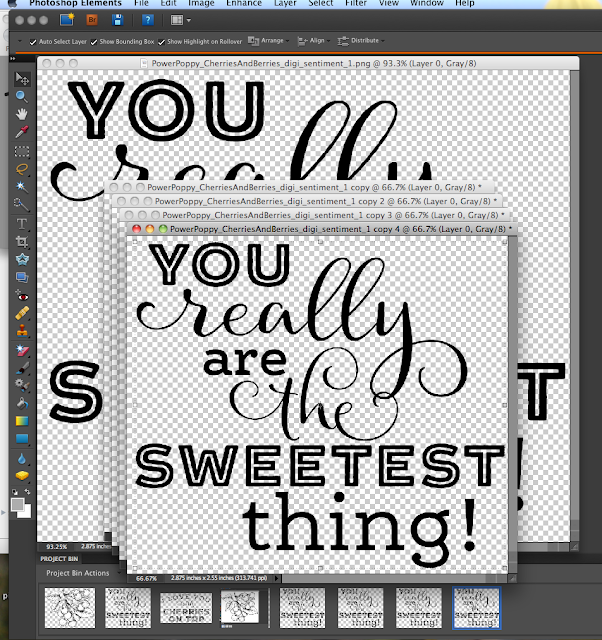Select the Sponge tool
Image resolution: width=602 pixels, height=640 pixels.
(22, 476)
